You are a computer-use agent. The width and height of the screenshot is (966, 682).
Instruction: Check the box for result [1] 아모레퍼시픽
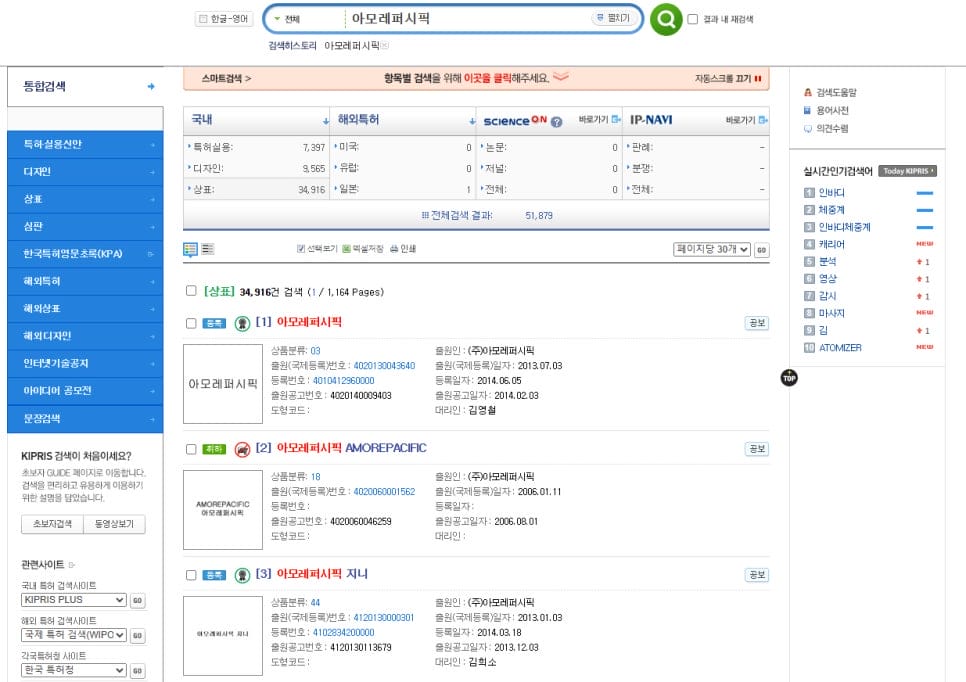(191, 323)
